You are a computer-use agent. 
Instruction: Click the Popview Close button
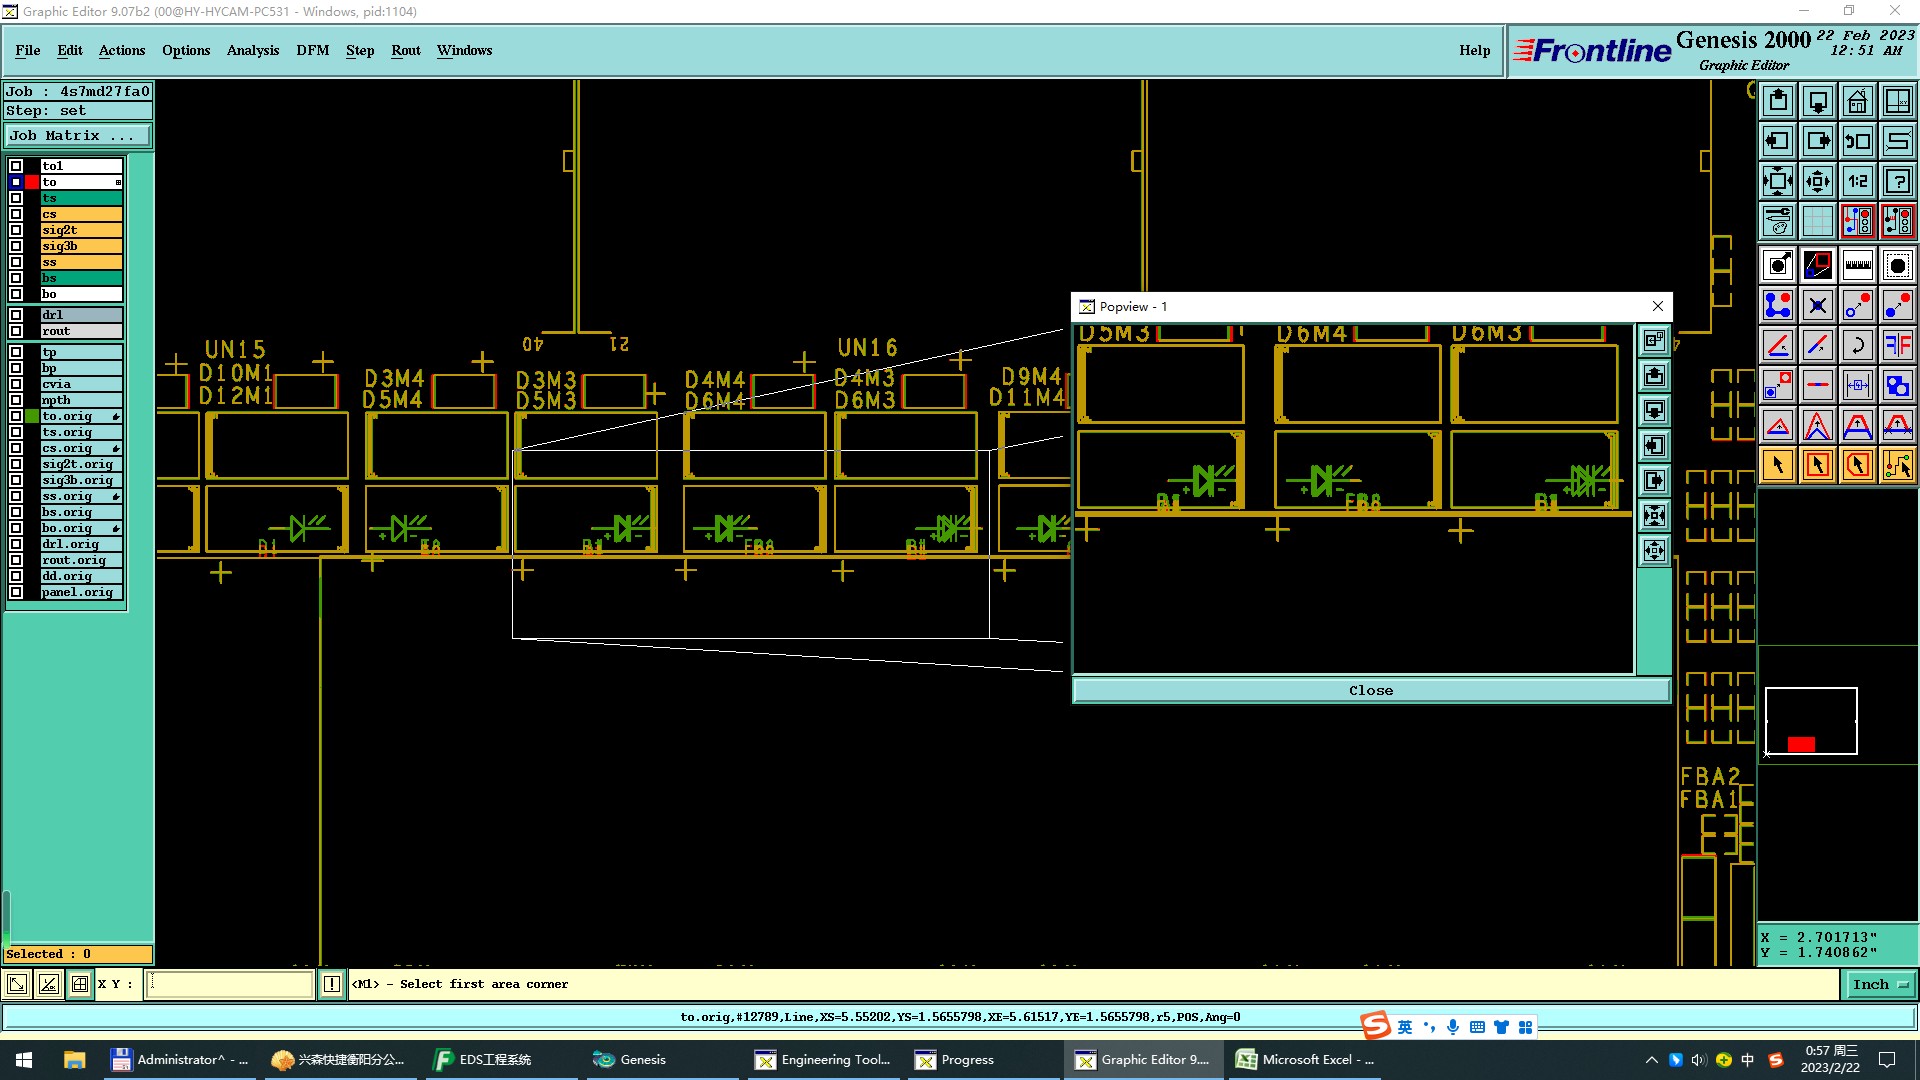point(1370,690)
